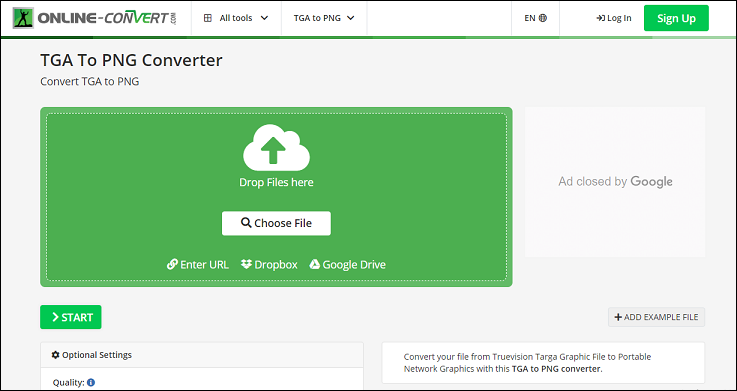Viewport: 737px width, 391px height.
Task: Click the gear icon next to Optional Settings
Action: (55, 355)
